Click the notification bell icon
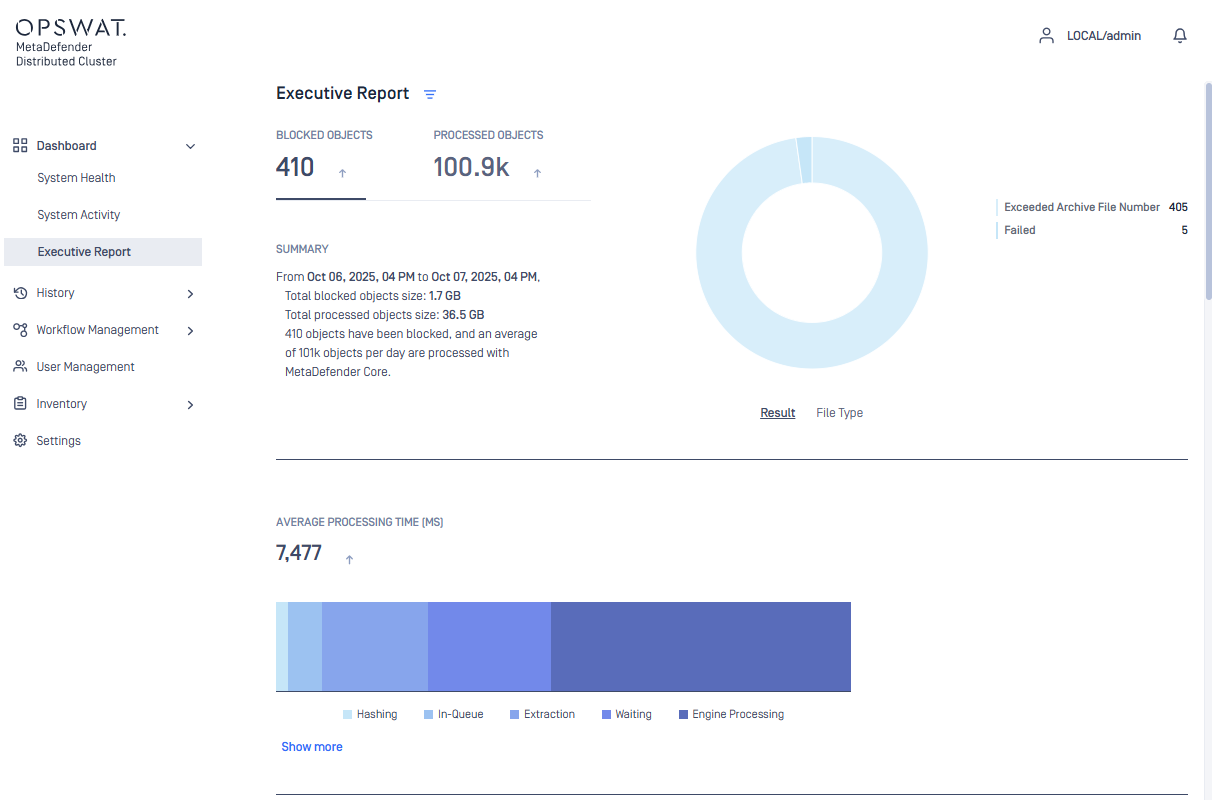 [1180, 36]
